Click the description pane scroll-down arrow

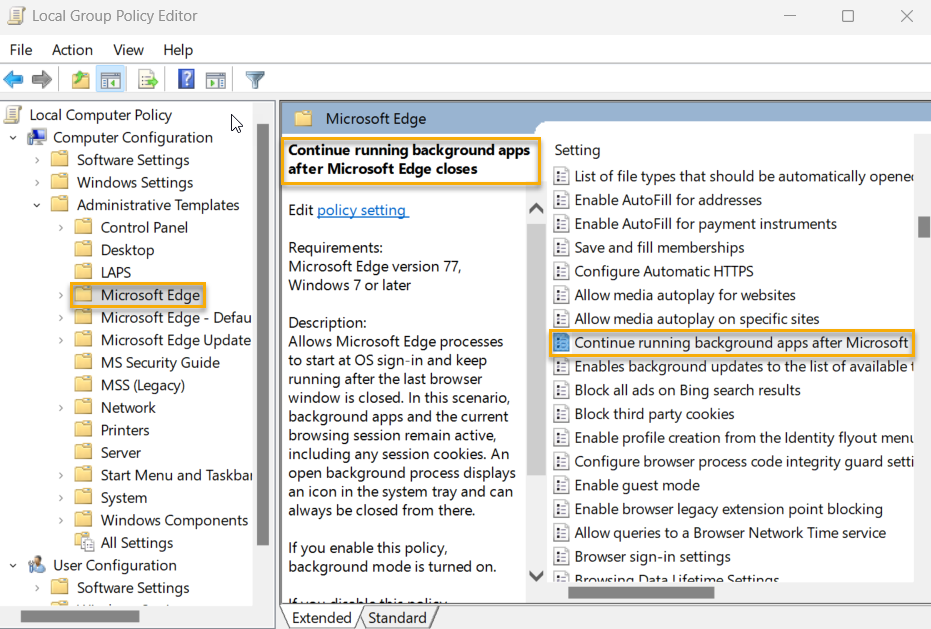coord(536,576)
